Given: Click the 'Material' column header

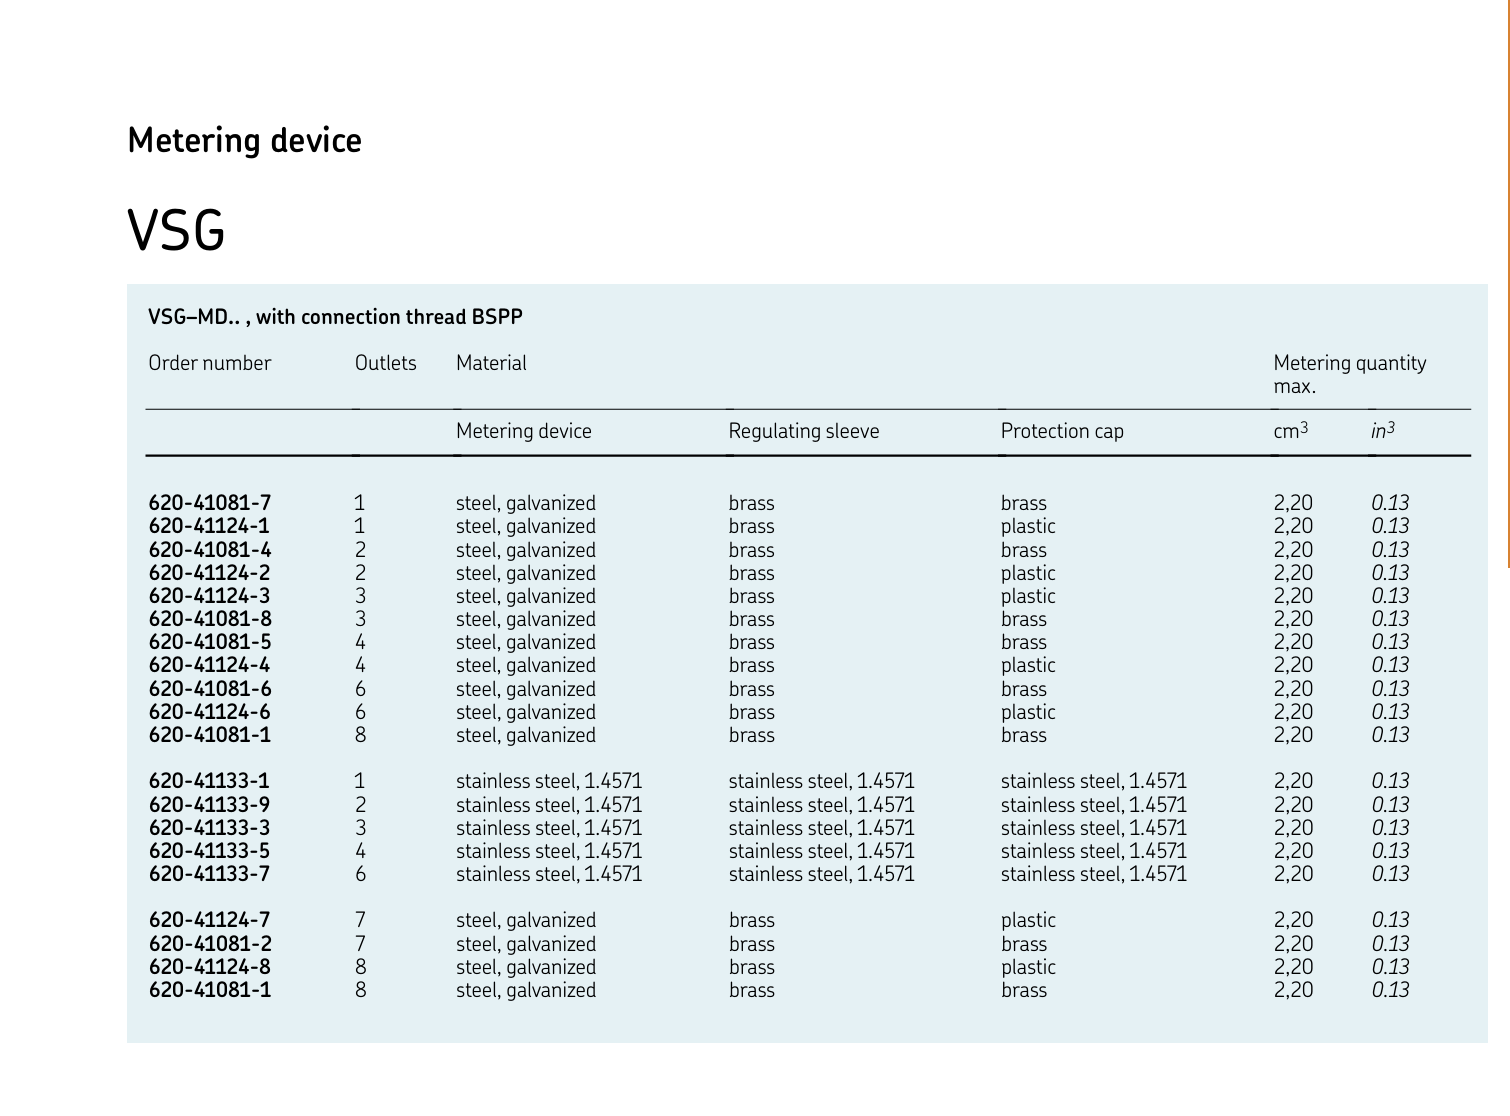Looking at the screenshot, I should 491,363.
